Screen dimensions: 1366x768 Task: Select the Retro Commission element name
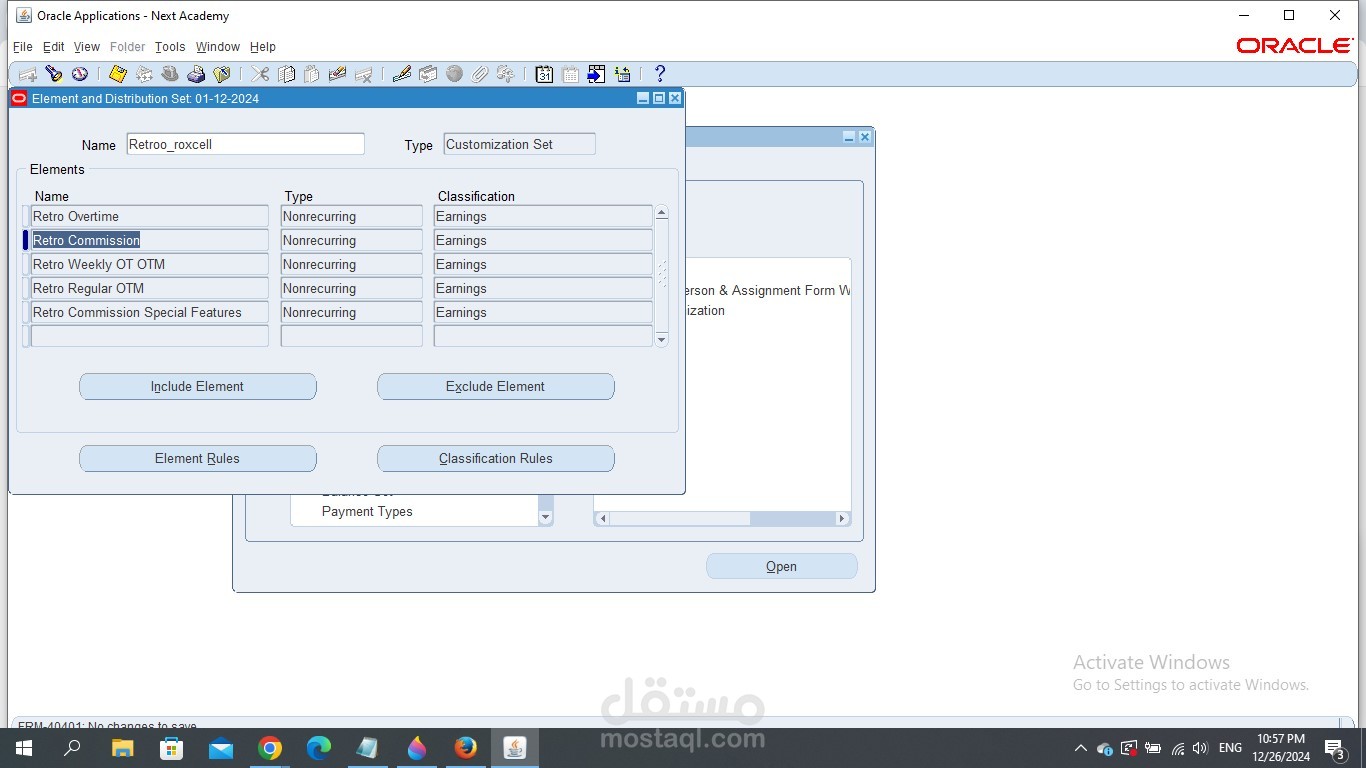tap(150, 240)
